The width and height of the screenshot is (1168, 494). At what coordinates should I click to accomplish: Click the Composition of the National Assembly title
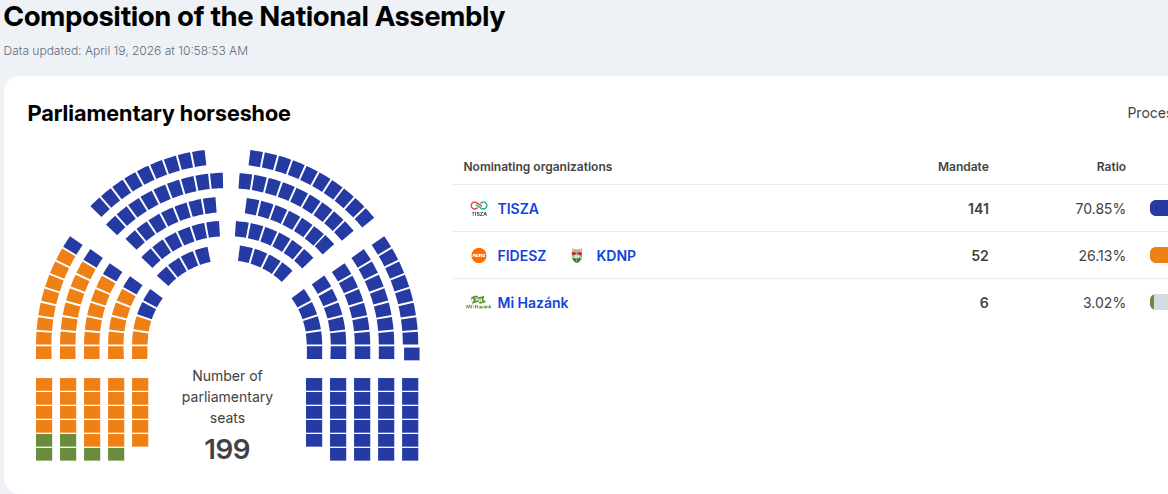pyautogui.click(x=255, y=17)
